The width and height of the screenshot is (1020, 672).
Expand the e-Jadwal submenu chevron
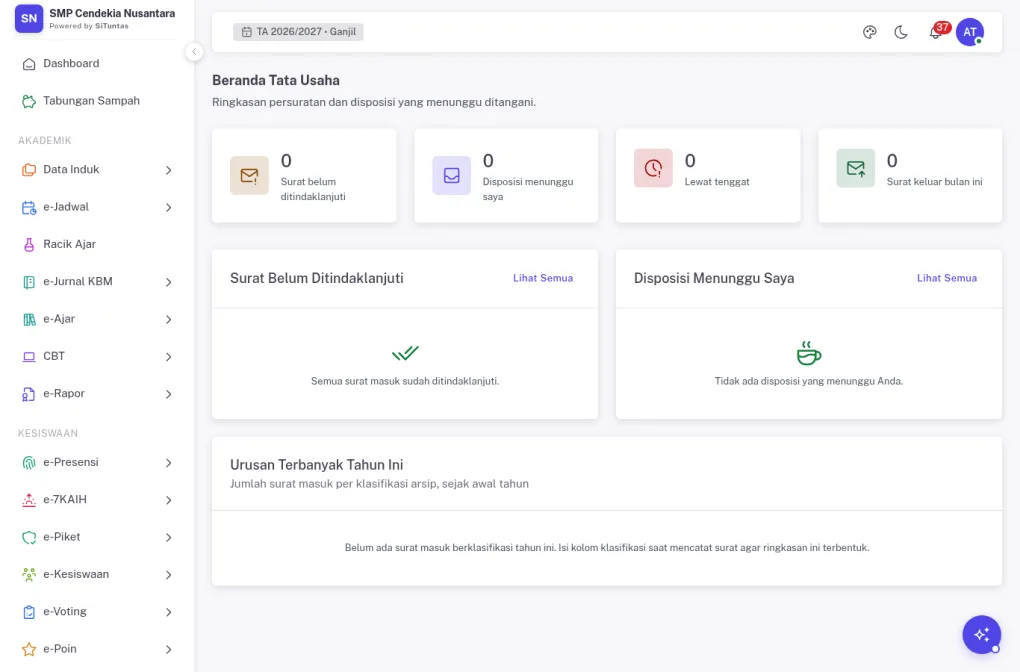pyautogui.click(x=168, y=208)
